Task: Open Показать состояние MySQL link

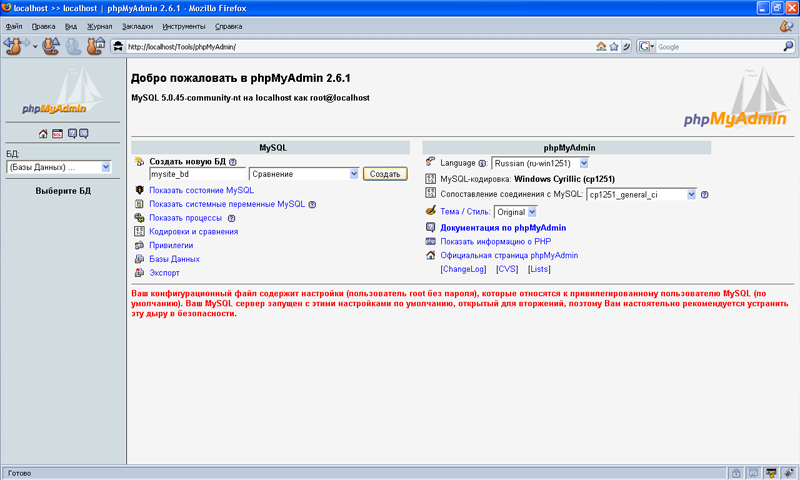Action: [202, 190]
